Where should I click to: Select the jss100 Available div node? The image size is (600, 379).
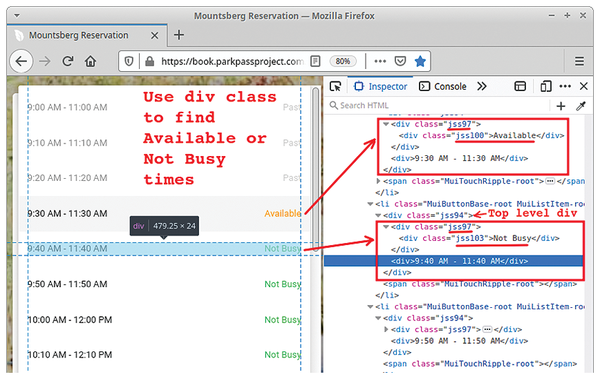[481, 136]
